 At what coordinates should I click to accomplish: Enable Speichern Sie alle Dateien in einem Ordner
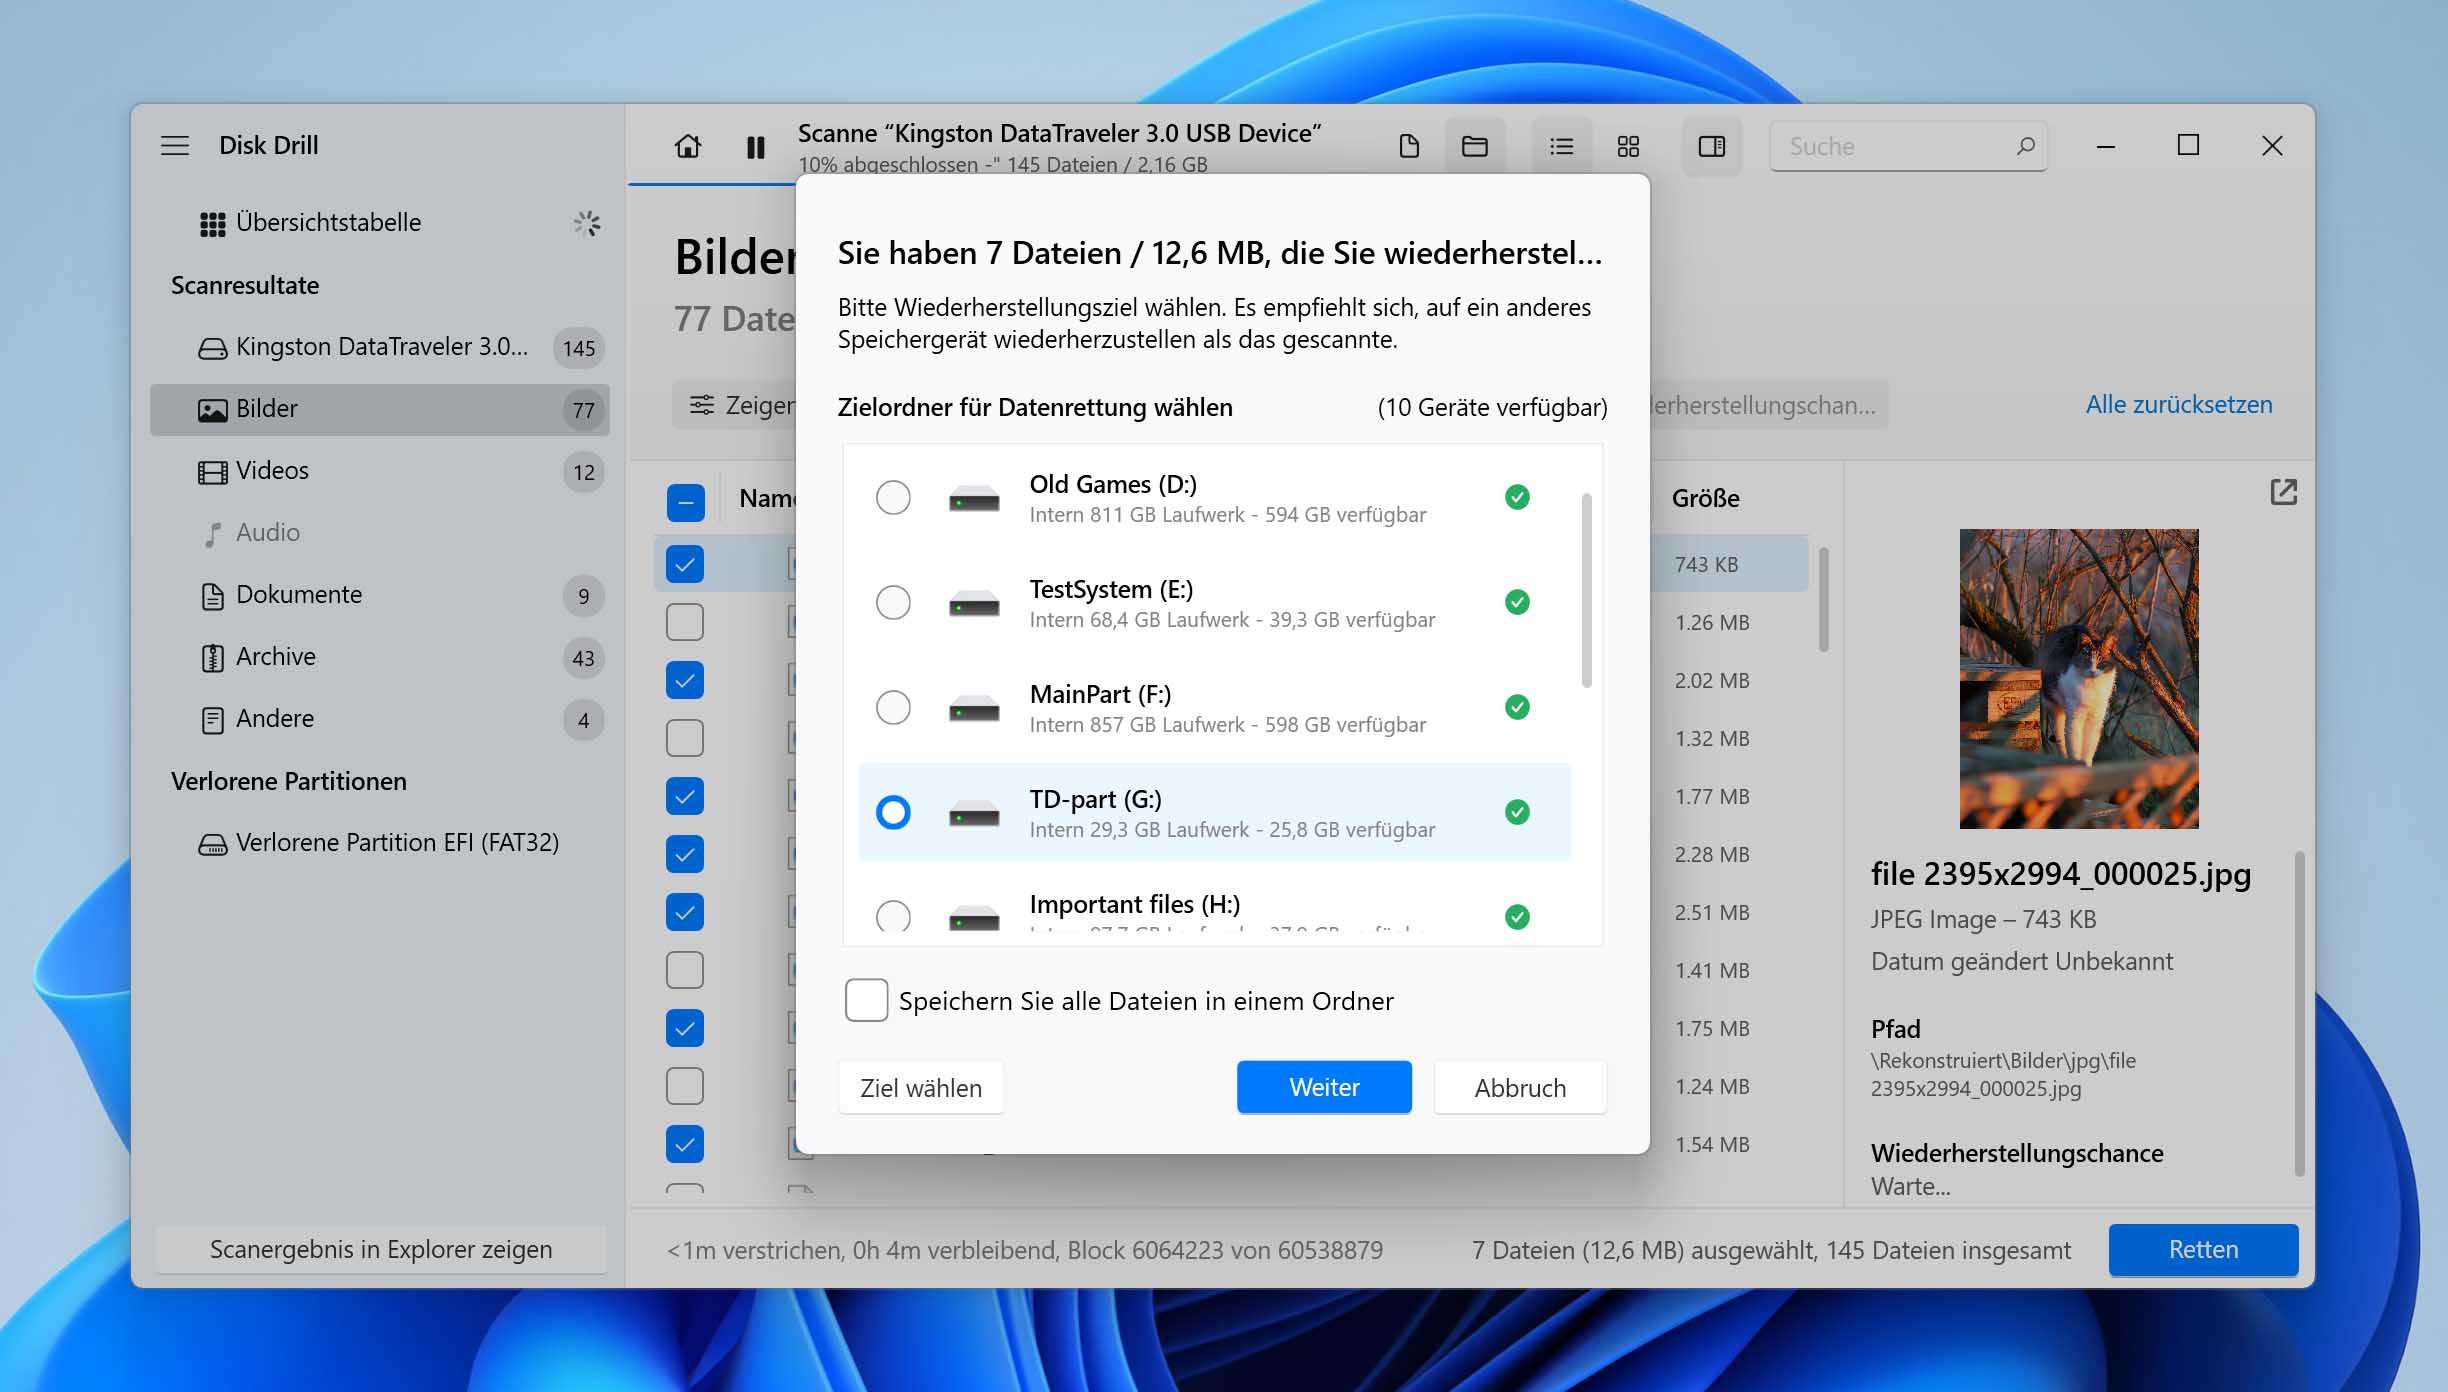[866, 1000]
